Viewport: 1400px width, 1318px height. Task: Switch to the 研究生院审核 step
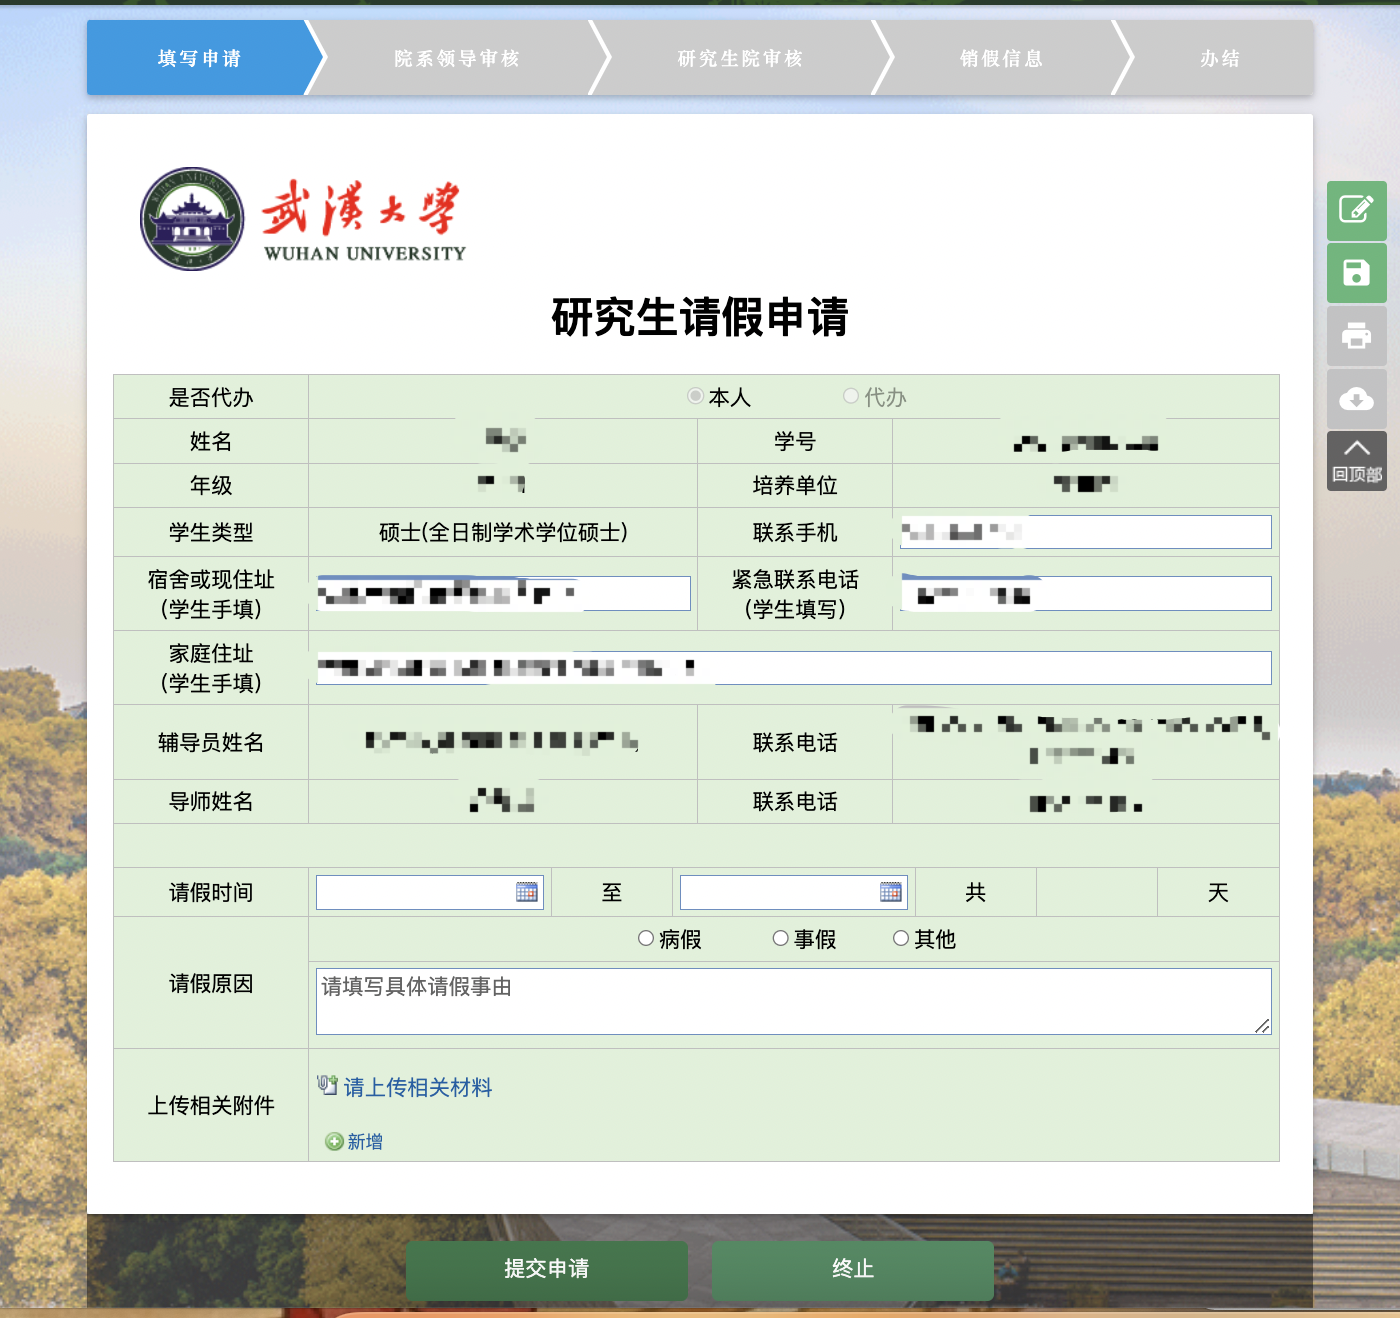tap(740, 59)
